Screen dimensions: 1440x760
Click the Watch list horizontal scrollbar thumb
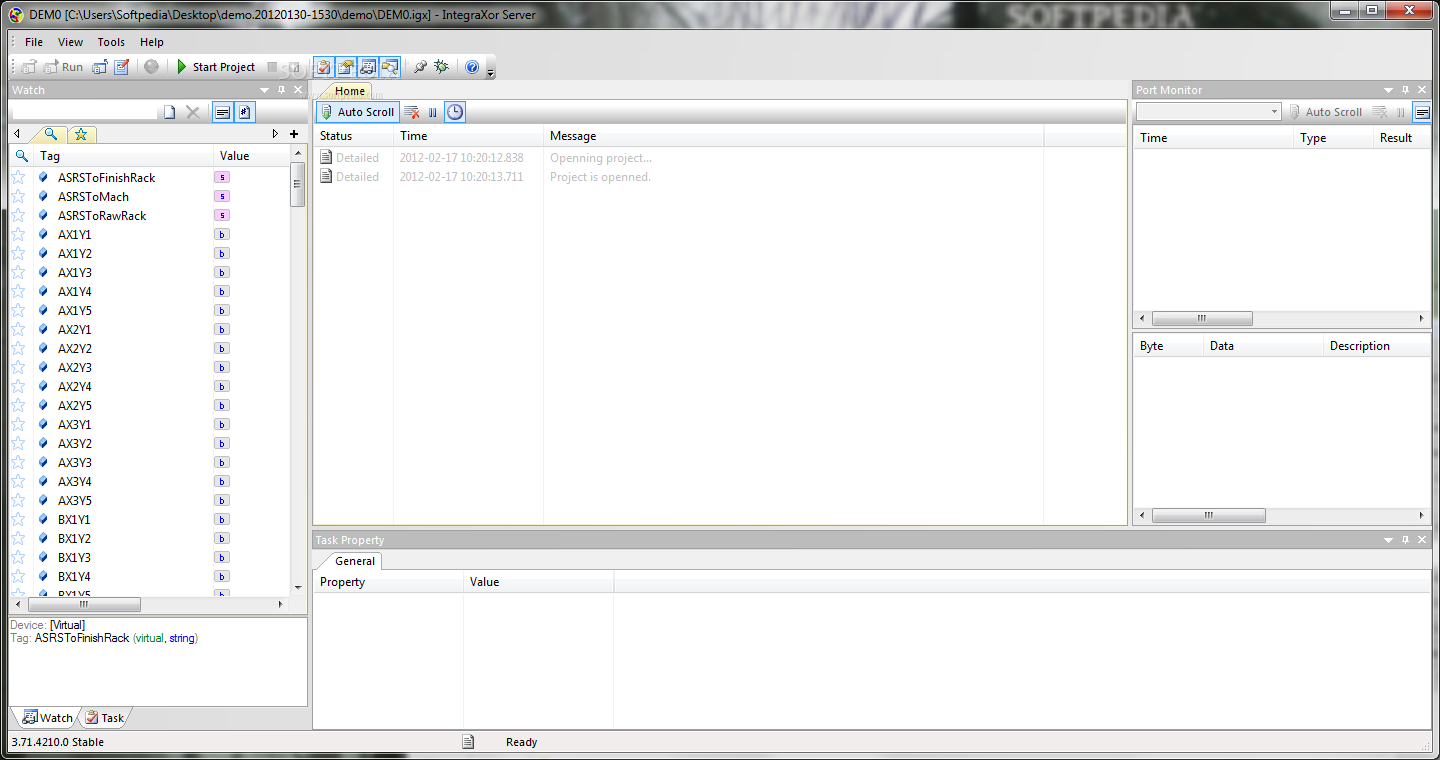point(83,604)
